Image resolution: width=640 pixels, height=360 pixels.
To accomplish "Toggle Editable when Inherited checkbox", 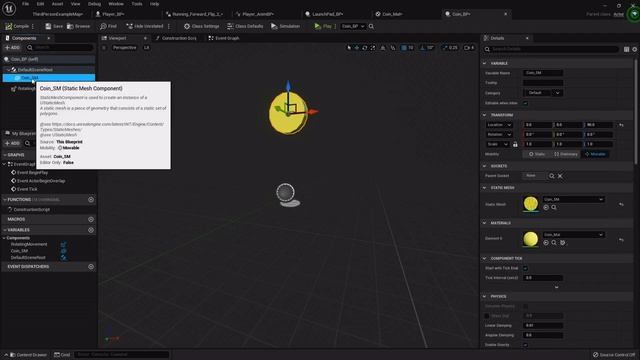I will 525,103.
